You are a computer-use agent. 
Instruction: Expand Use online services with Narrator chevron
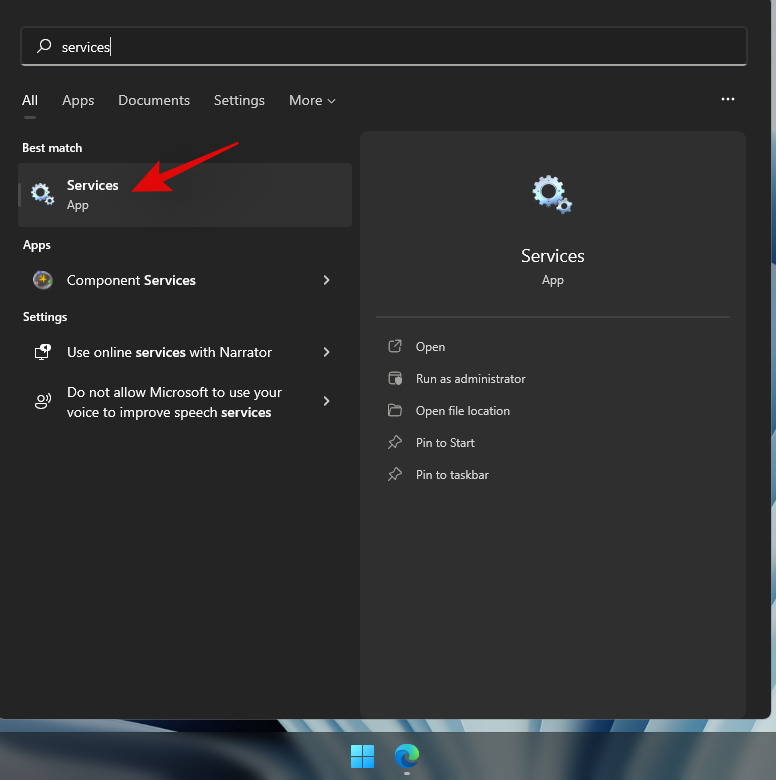(x=326, y=352)
